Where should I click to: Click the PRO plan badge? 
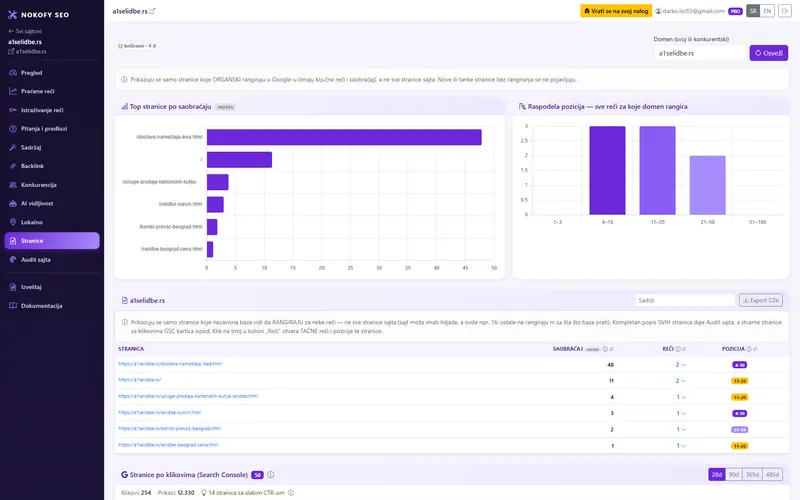coord(735,11)
